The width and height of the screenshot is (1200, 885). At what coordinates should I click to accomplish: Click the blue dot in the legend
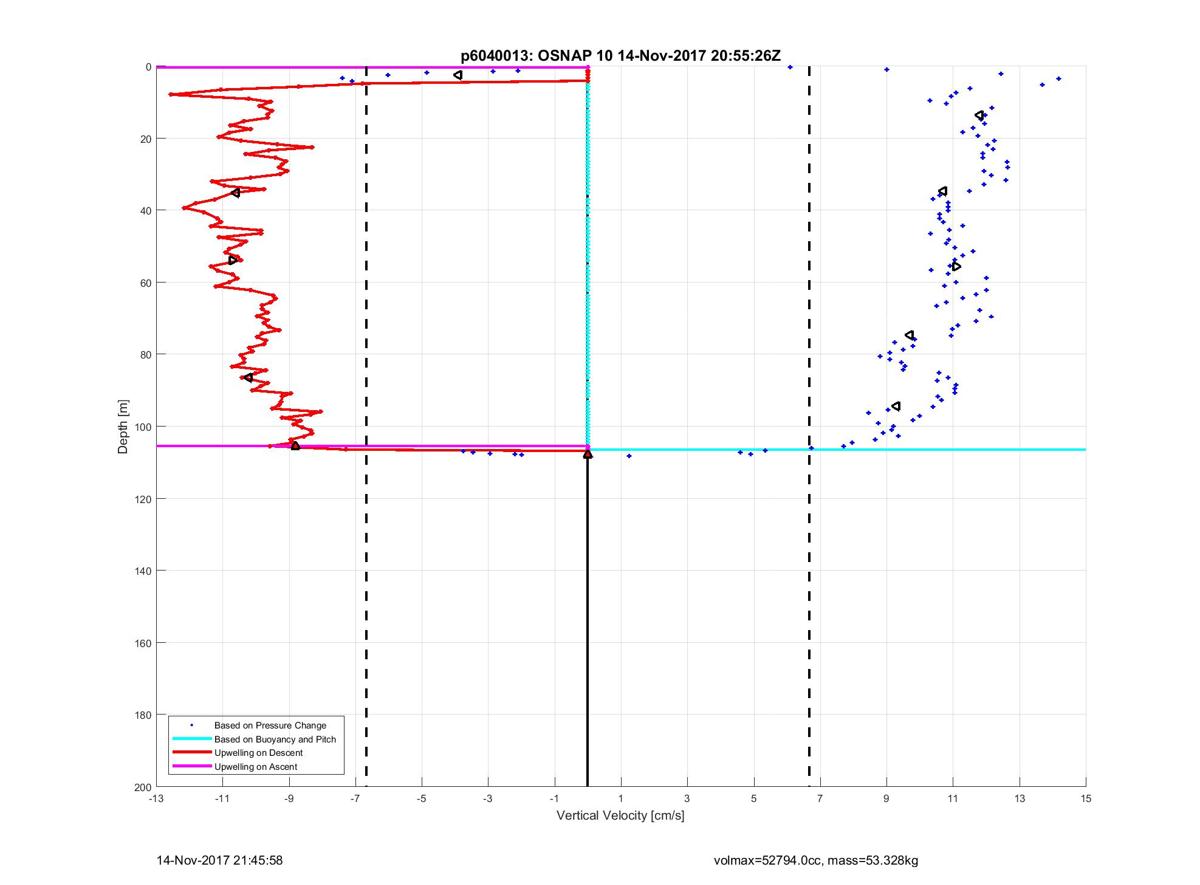(x=192, y=724)
